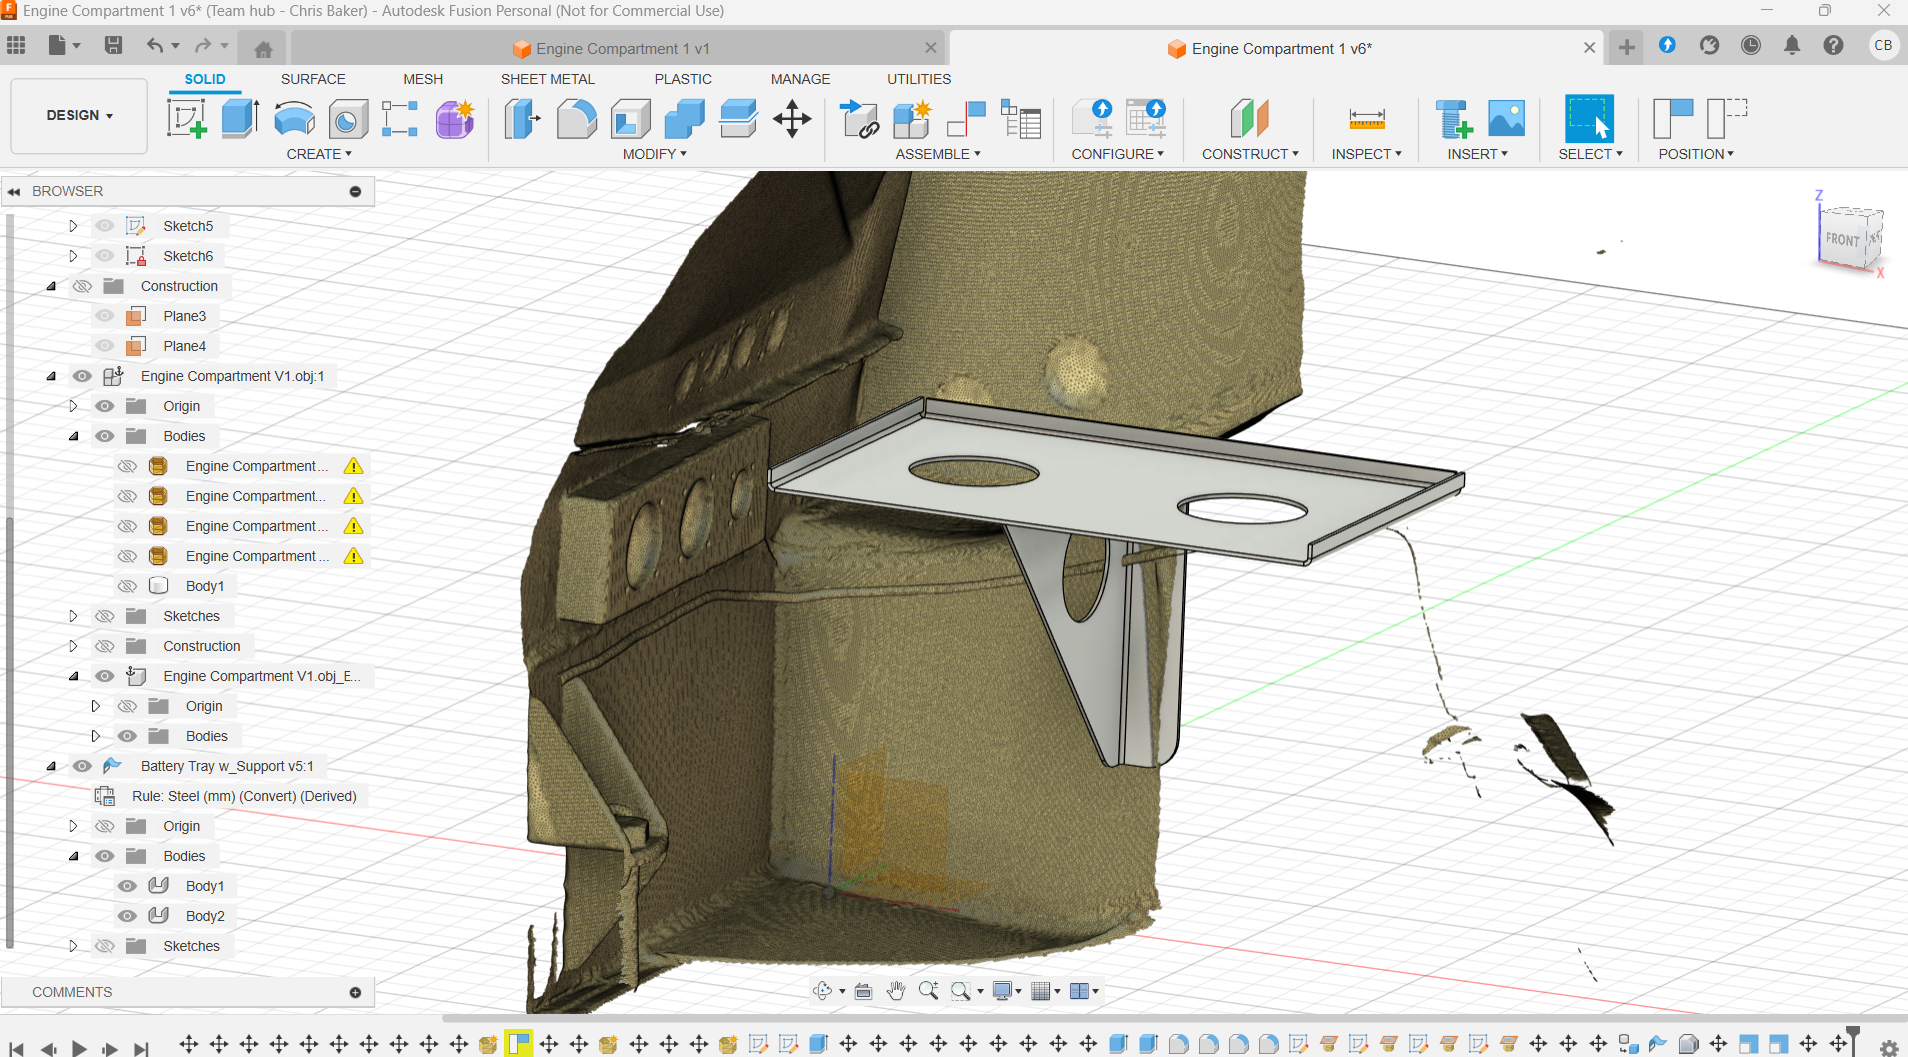This screenshot has width=1908, height=1057.
Task: Select the Extrude tool icon
Action: click(x=240, y=119)
